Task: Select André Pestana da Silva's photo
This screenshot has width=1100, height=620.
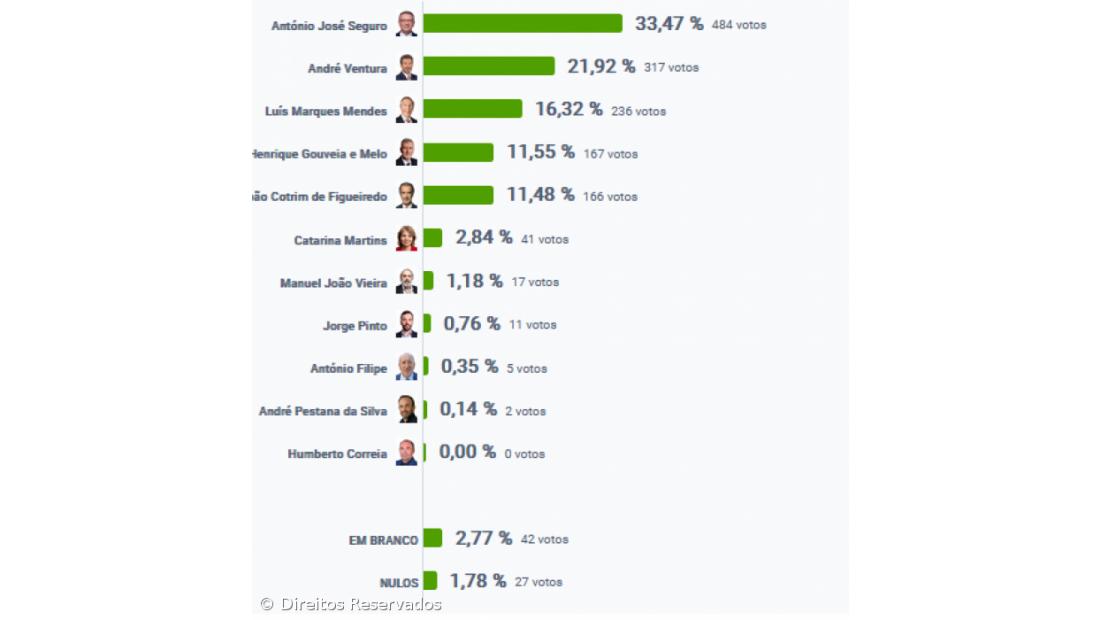Action: point(406,410)
